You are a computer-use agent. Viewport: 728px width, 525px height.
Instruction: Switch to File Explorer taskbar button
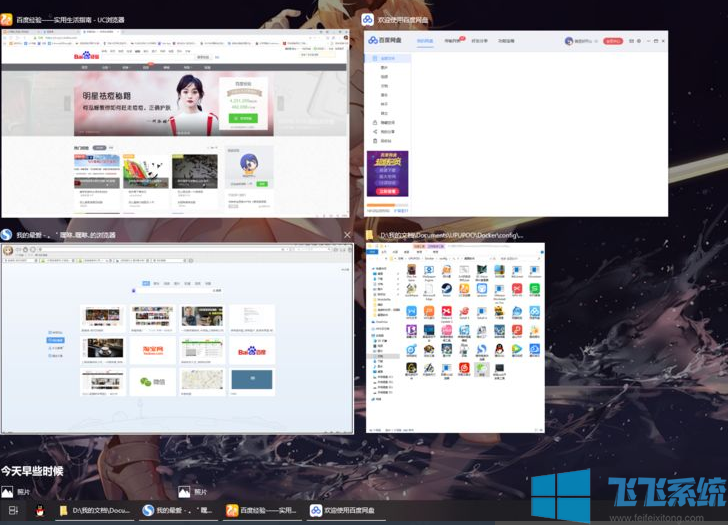tap(95, 511)
